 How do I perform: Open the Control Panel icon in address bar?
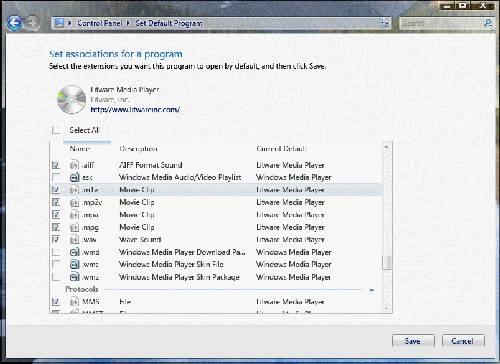coord(59,23)
